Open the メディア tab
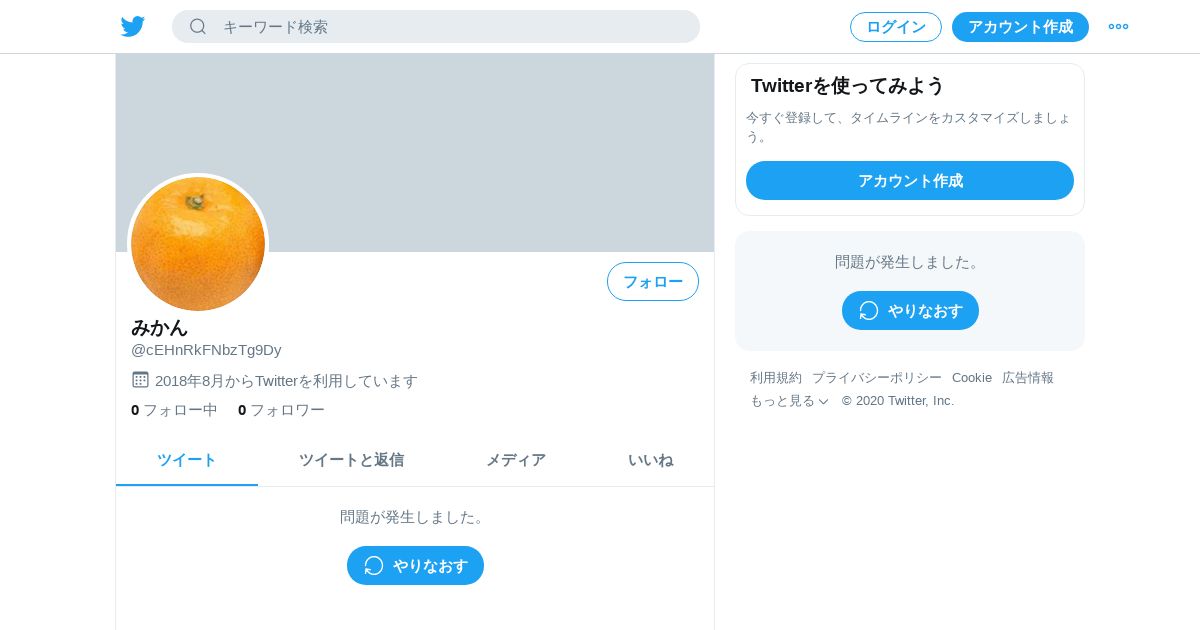 coord(516,460)
